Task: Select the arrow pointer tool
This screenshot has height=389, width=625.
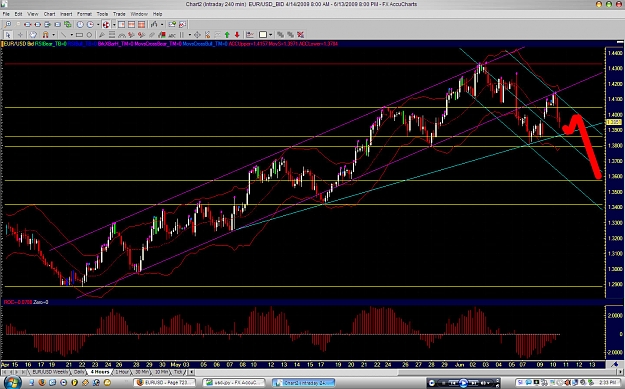Action: coord(8,35)
